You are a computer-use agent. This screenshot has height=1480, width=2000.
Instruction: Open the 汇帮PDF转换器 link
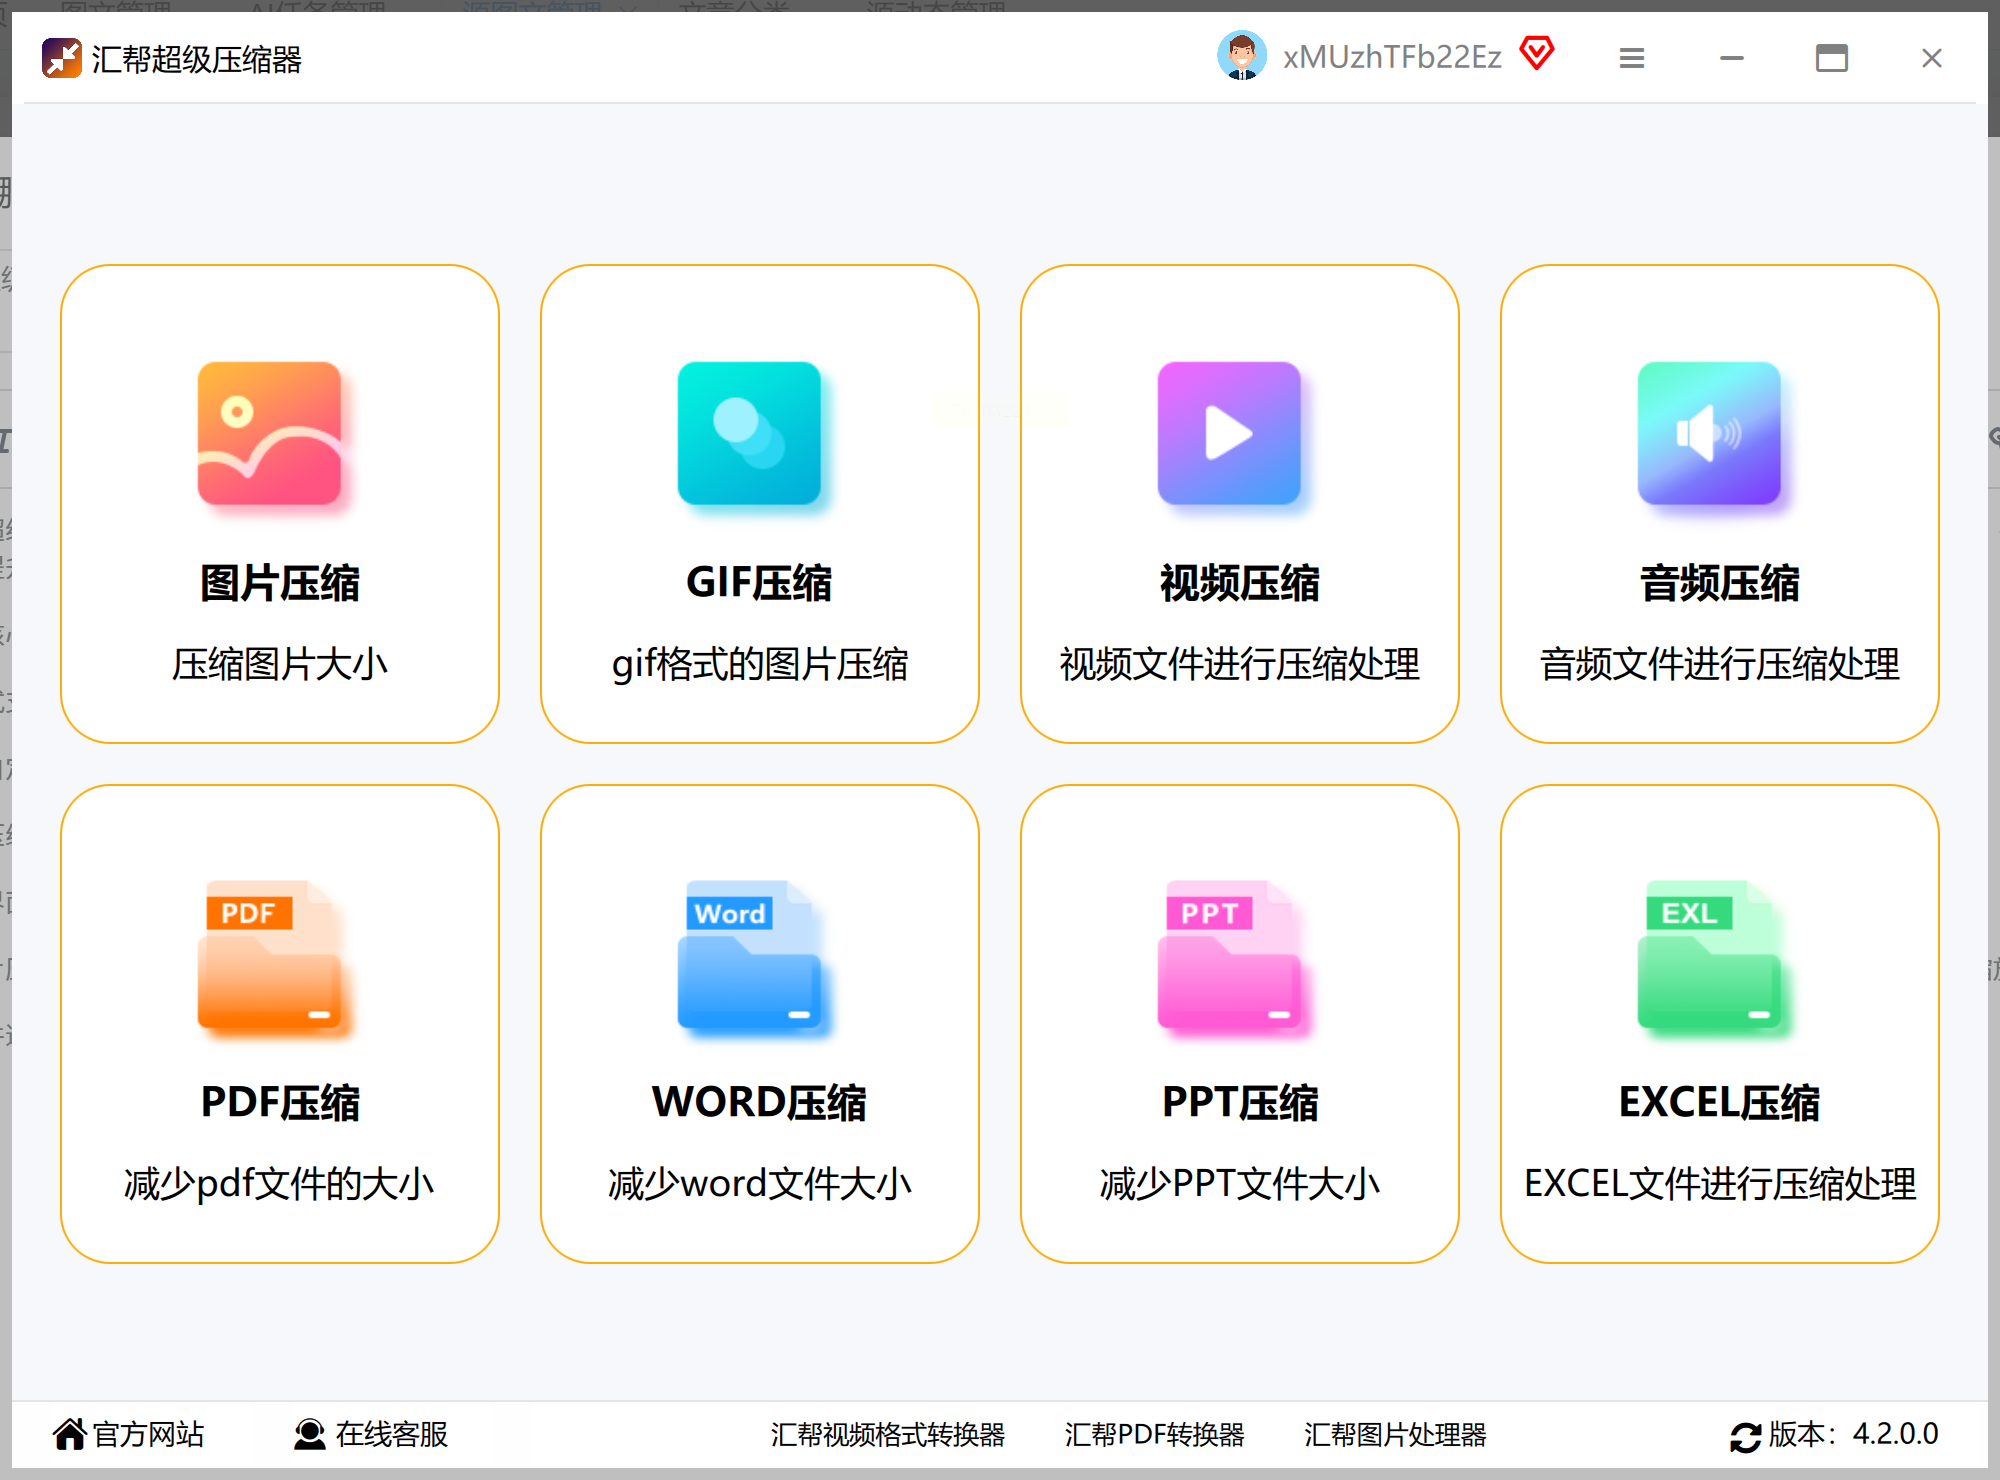[x=1154, y=1434]
